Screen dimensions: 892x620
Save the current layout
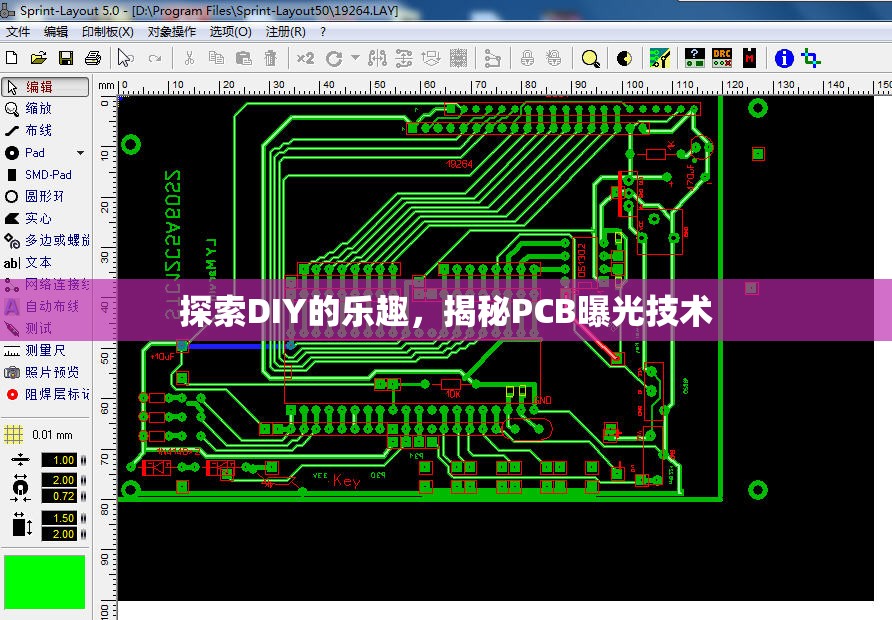pos(66,58)
